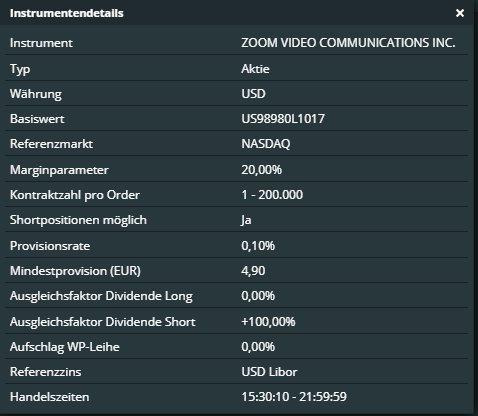478x416 pixels.
Task: Click the Marginparameter label
Action: [x=59, y=170]
